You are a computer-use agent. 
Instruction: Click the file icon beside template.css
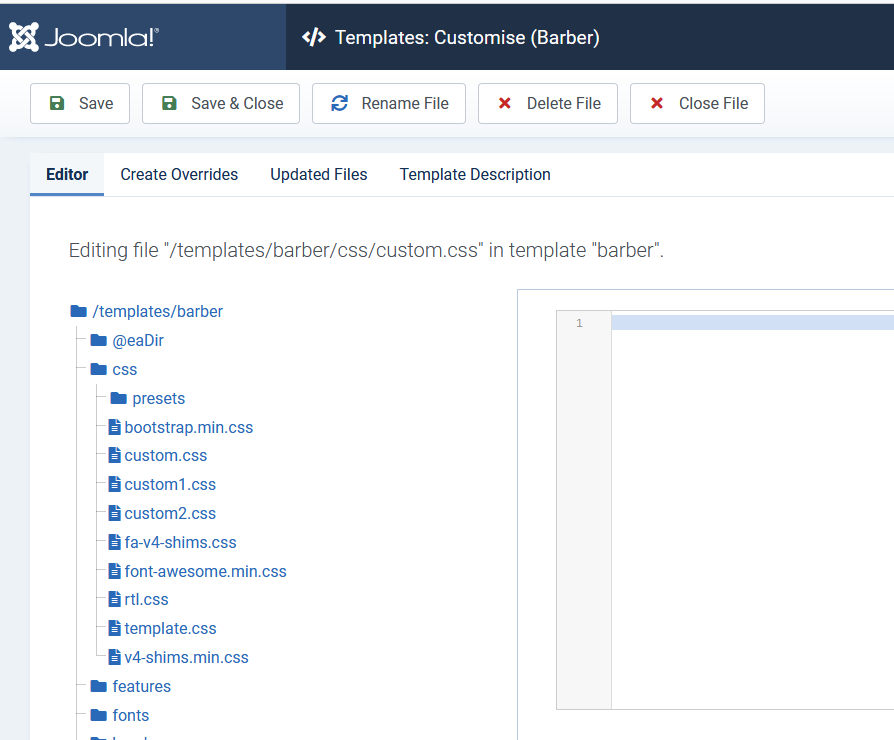[x=115, y=628]
